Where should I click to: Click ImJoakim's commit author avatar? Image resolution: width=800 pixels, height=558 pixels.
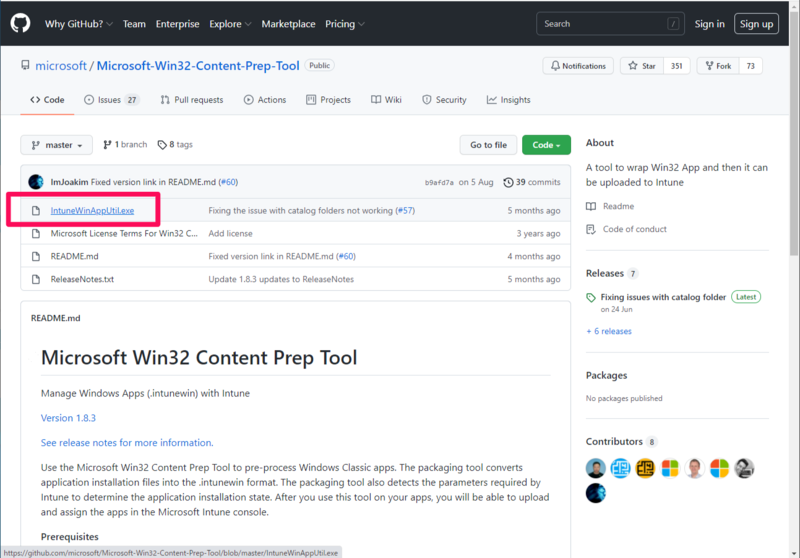36,182
